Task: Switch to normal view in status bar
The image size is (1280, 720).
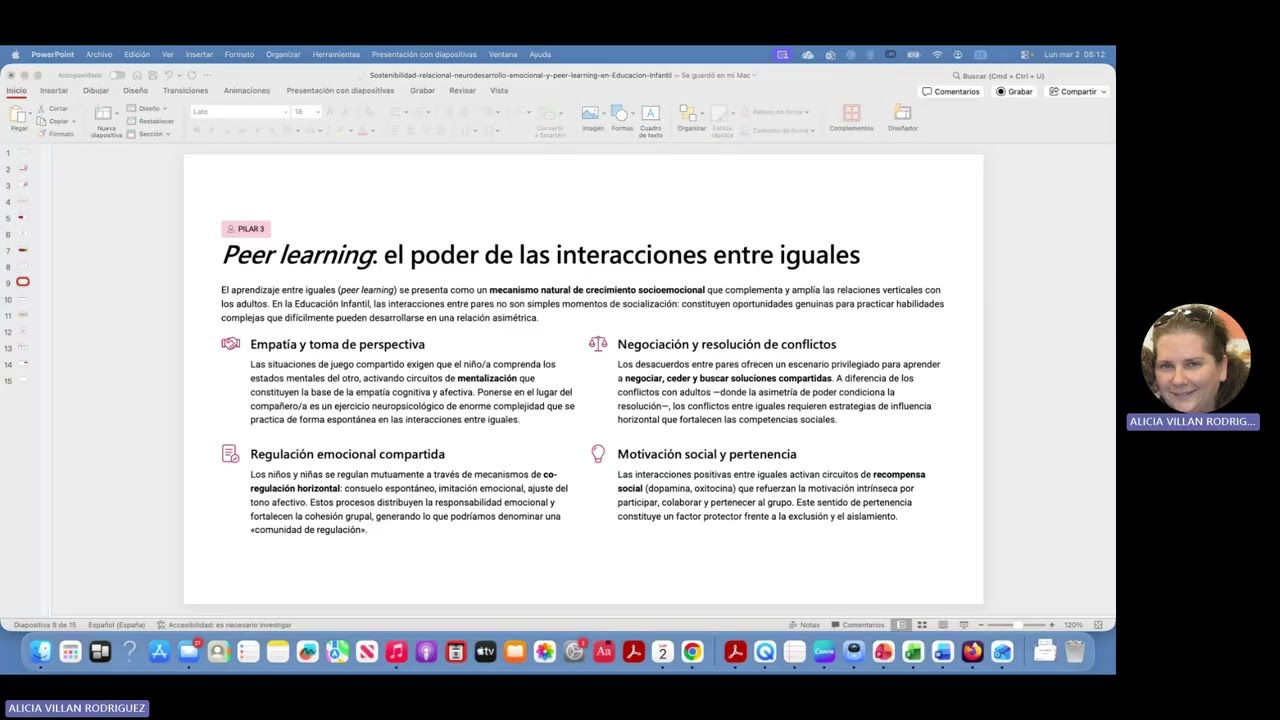Action: pyautogui.click(x=901, y=625)
